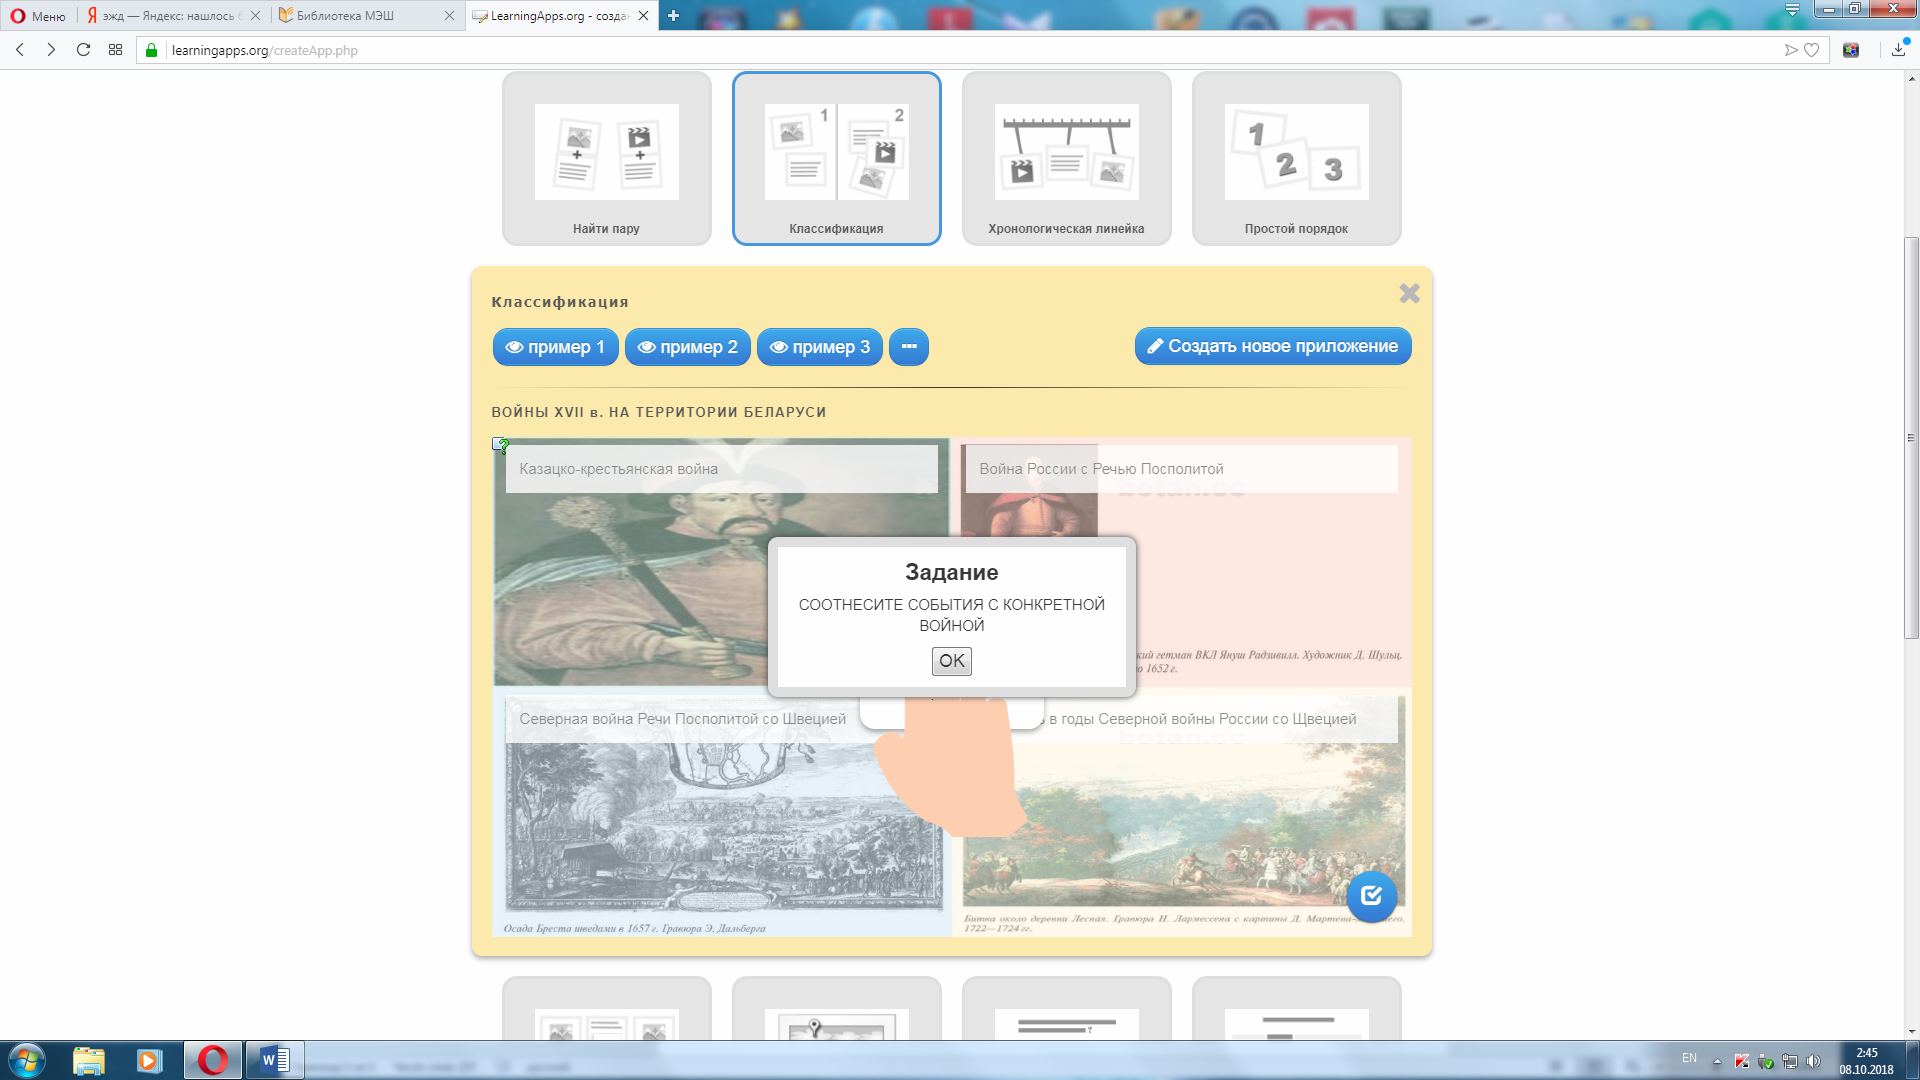The image size is (1920, 1080).
Task: Click the blue check-answers button
Action: pos(1372,896)
